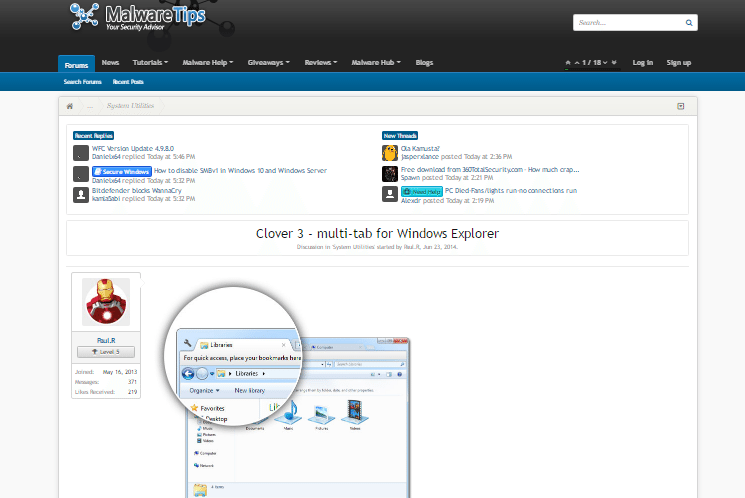Click kamlaSabi username

pyautogui.click(x=106, y=199)
